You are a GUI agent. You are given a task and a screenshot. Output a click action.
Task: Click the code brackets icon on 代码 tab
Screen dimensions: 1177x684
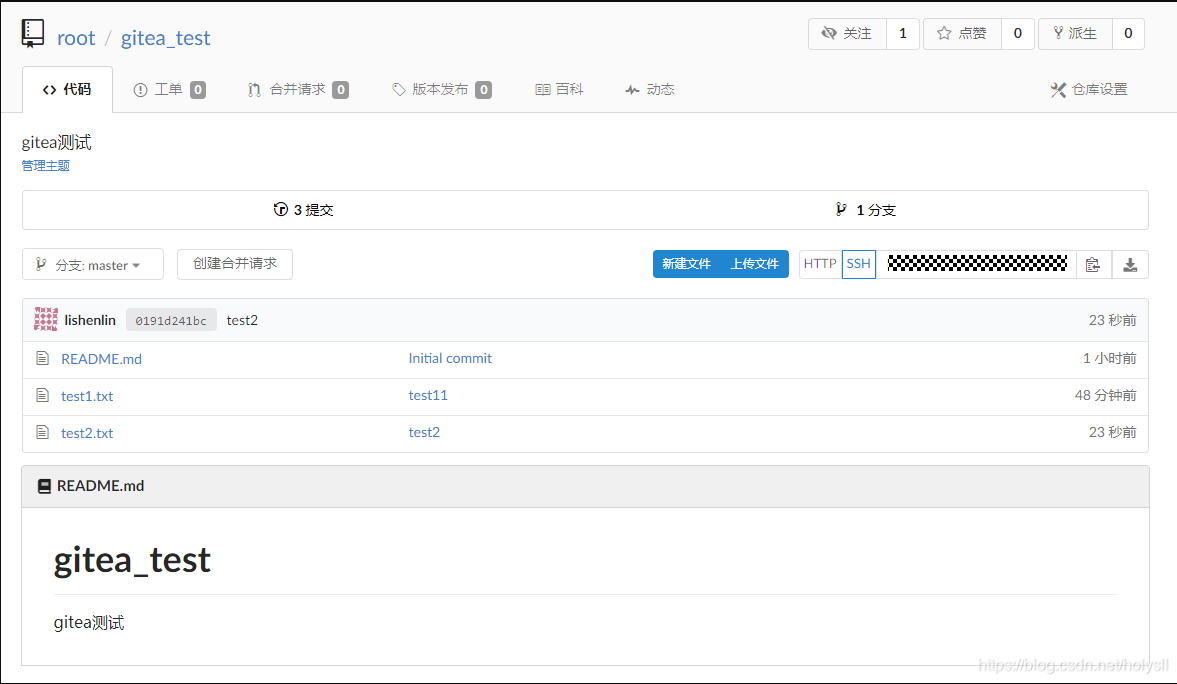point(50,90)
